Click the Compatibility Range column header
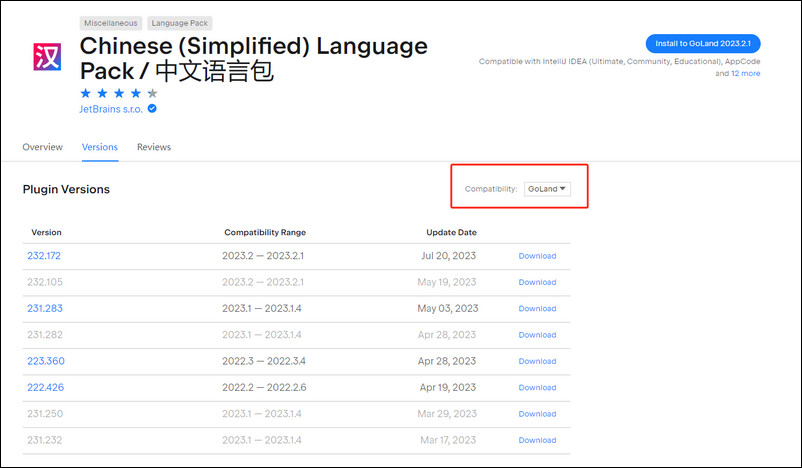Viewport: 802px width, 468px height. (265, 232)
